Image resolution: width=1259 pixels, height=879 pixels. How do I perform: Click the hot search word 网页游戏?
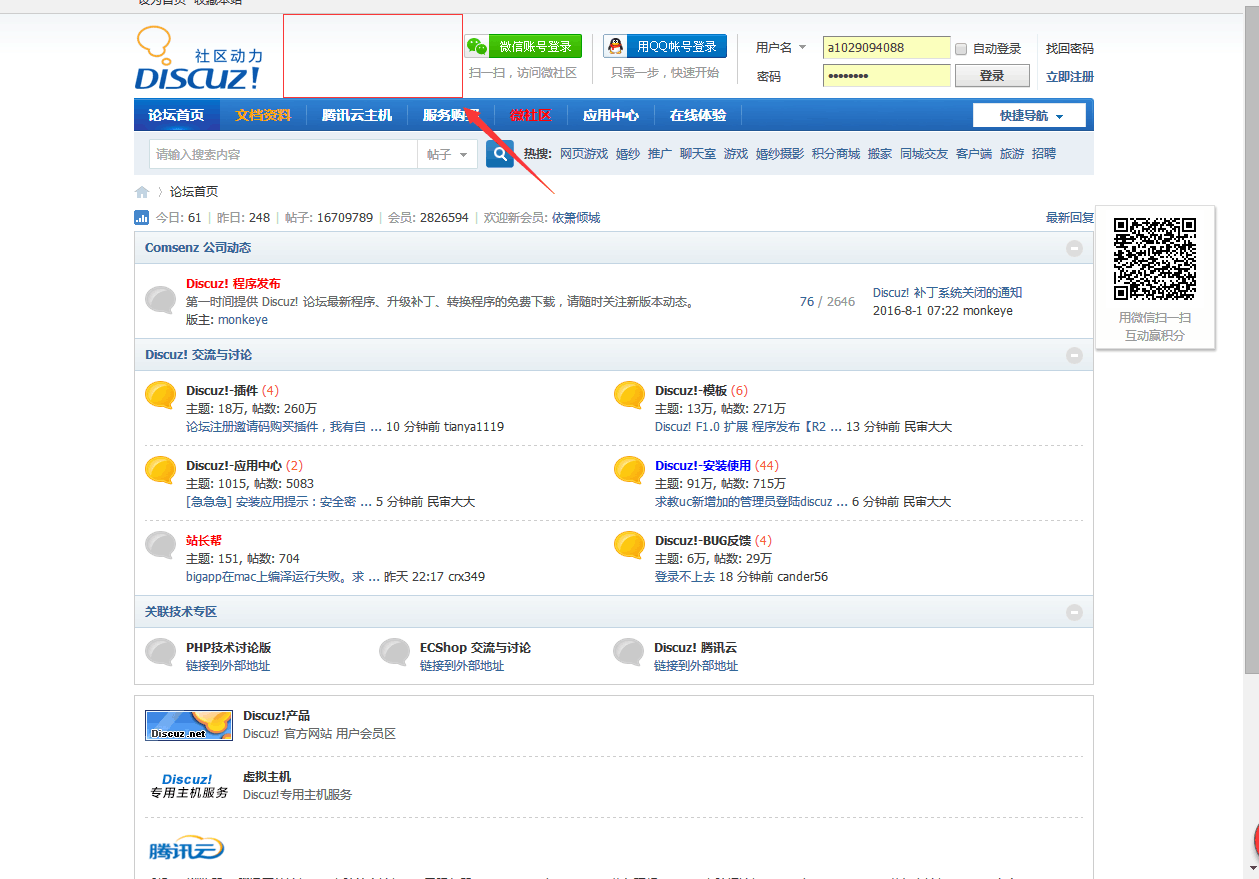tap(584, 154)
